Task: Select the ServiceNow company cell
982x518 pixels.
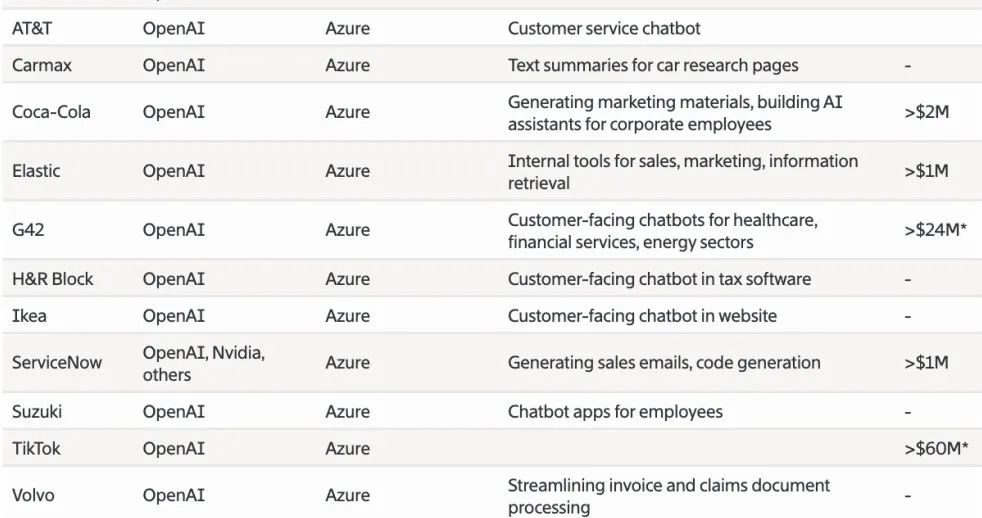Action: (x=57, y=363)
